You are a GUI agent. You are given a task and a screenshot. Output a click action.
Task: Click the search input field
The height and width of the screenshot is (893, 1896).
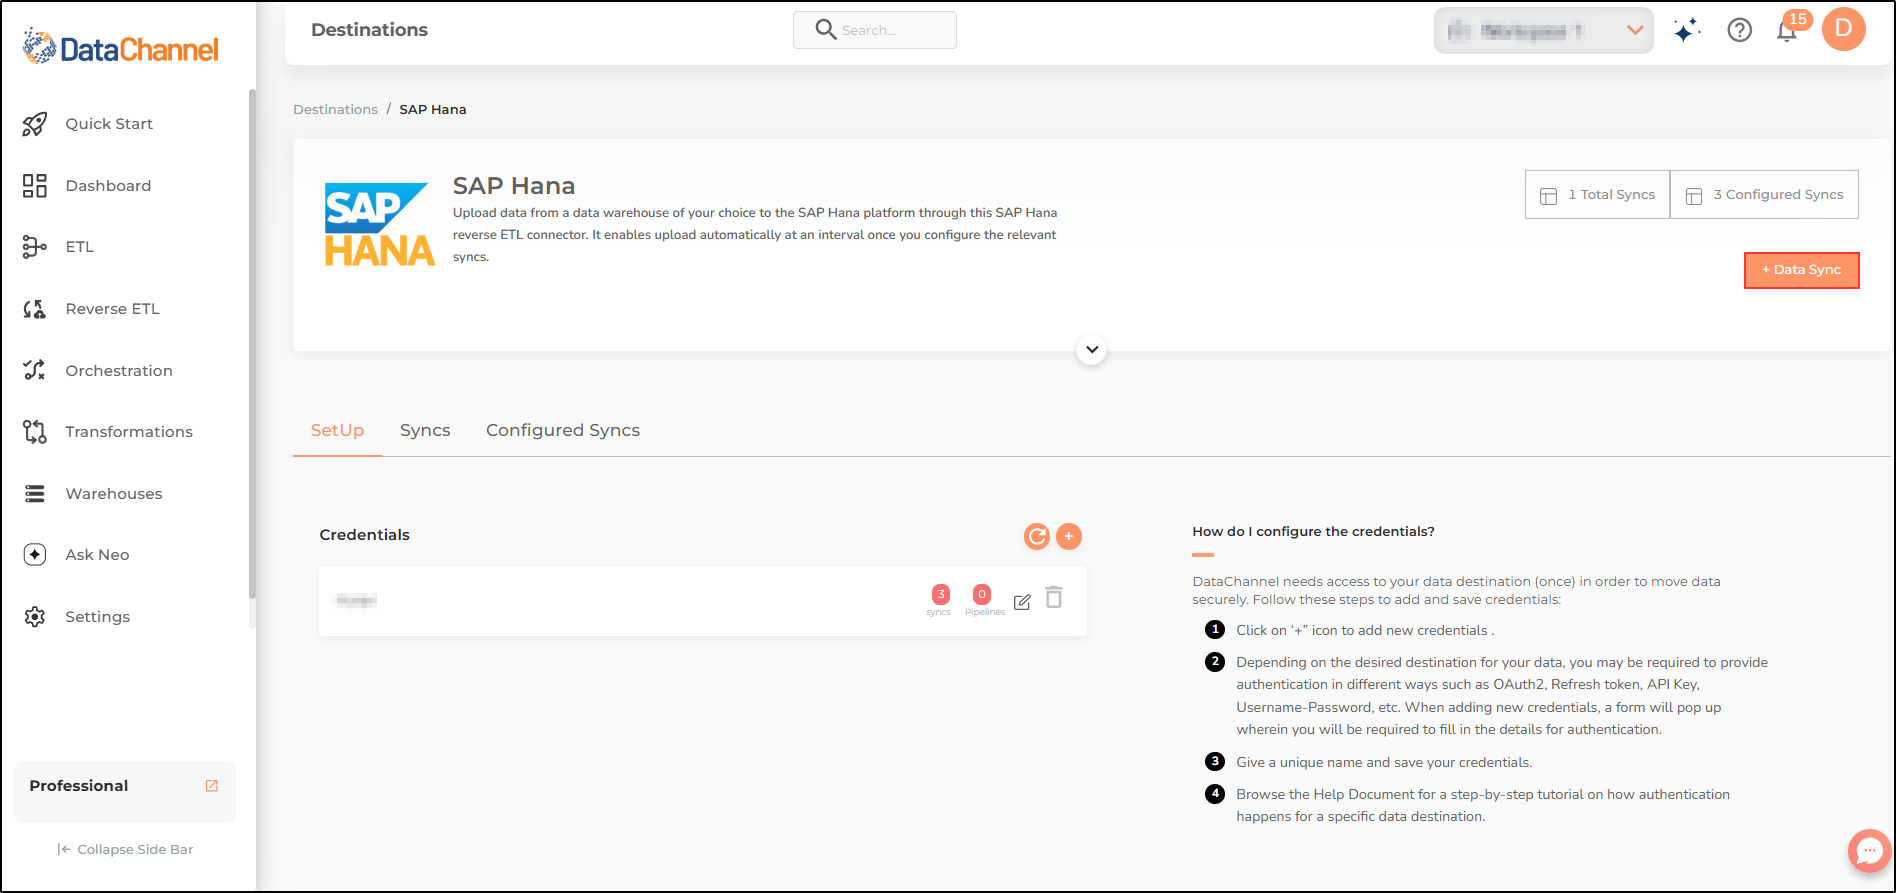tap(875, 30)
